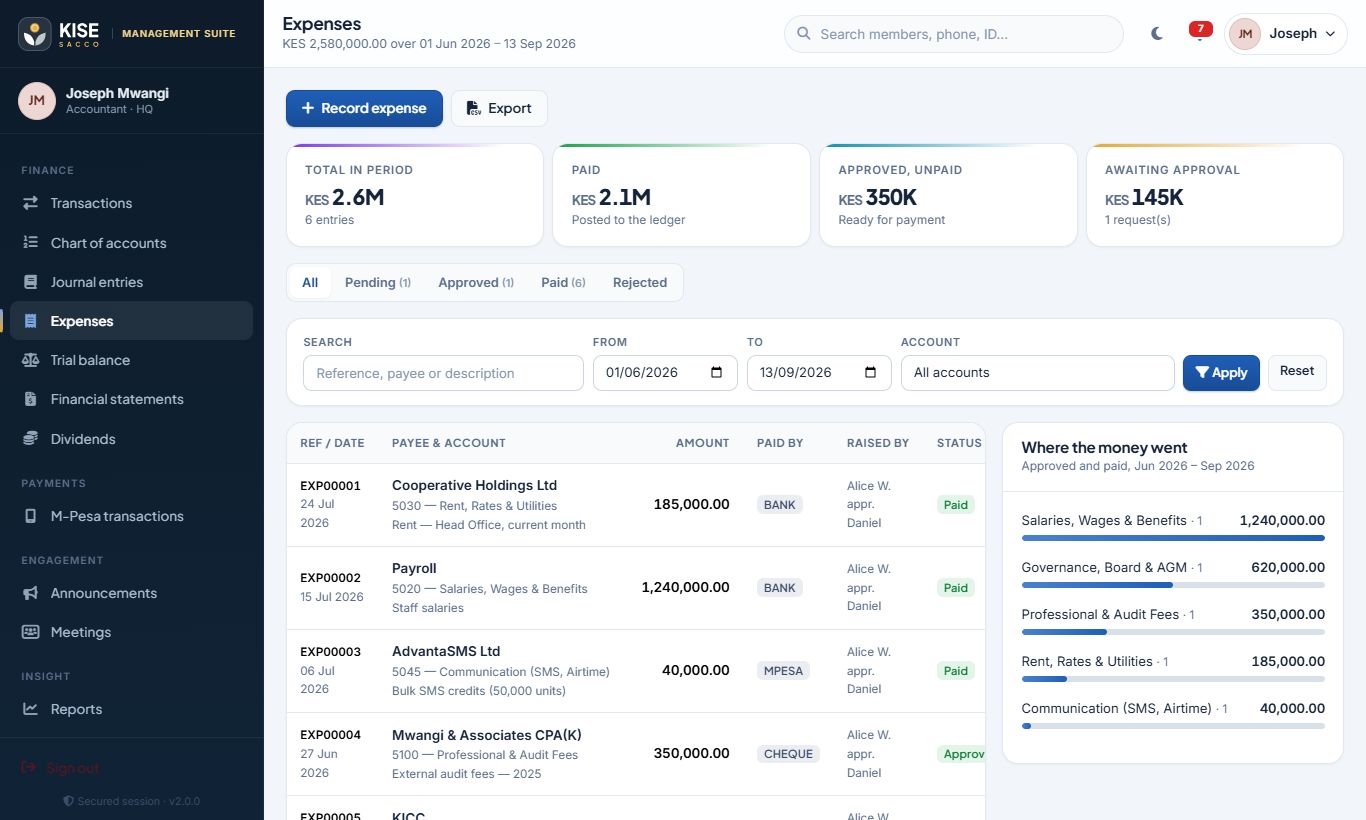Click the Chart of accounts list icon

coord(31,243)
